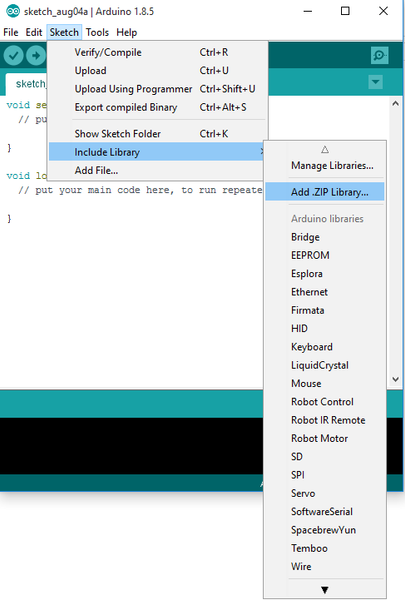The height and width of the screenshot is (600, 405).
Task: Click editor scrollbar down arrow
Action: coord(395,379)
